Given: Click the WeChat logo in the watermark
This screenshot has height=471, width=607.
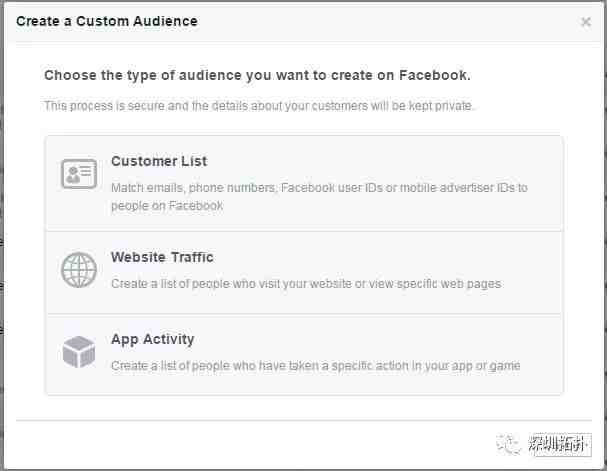Looking at the screenshot, I should point(509,445).
